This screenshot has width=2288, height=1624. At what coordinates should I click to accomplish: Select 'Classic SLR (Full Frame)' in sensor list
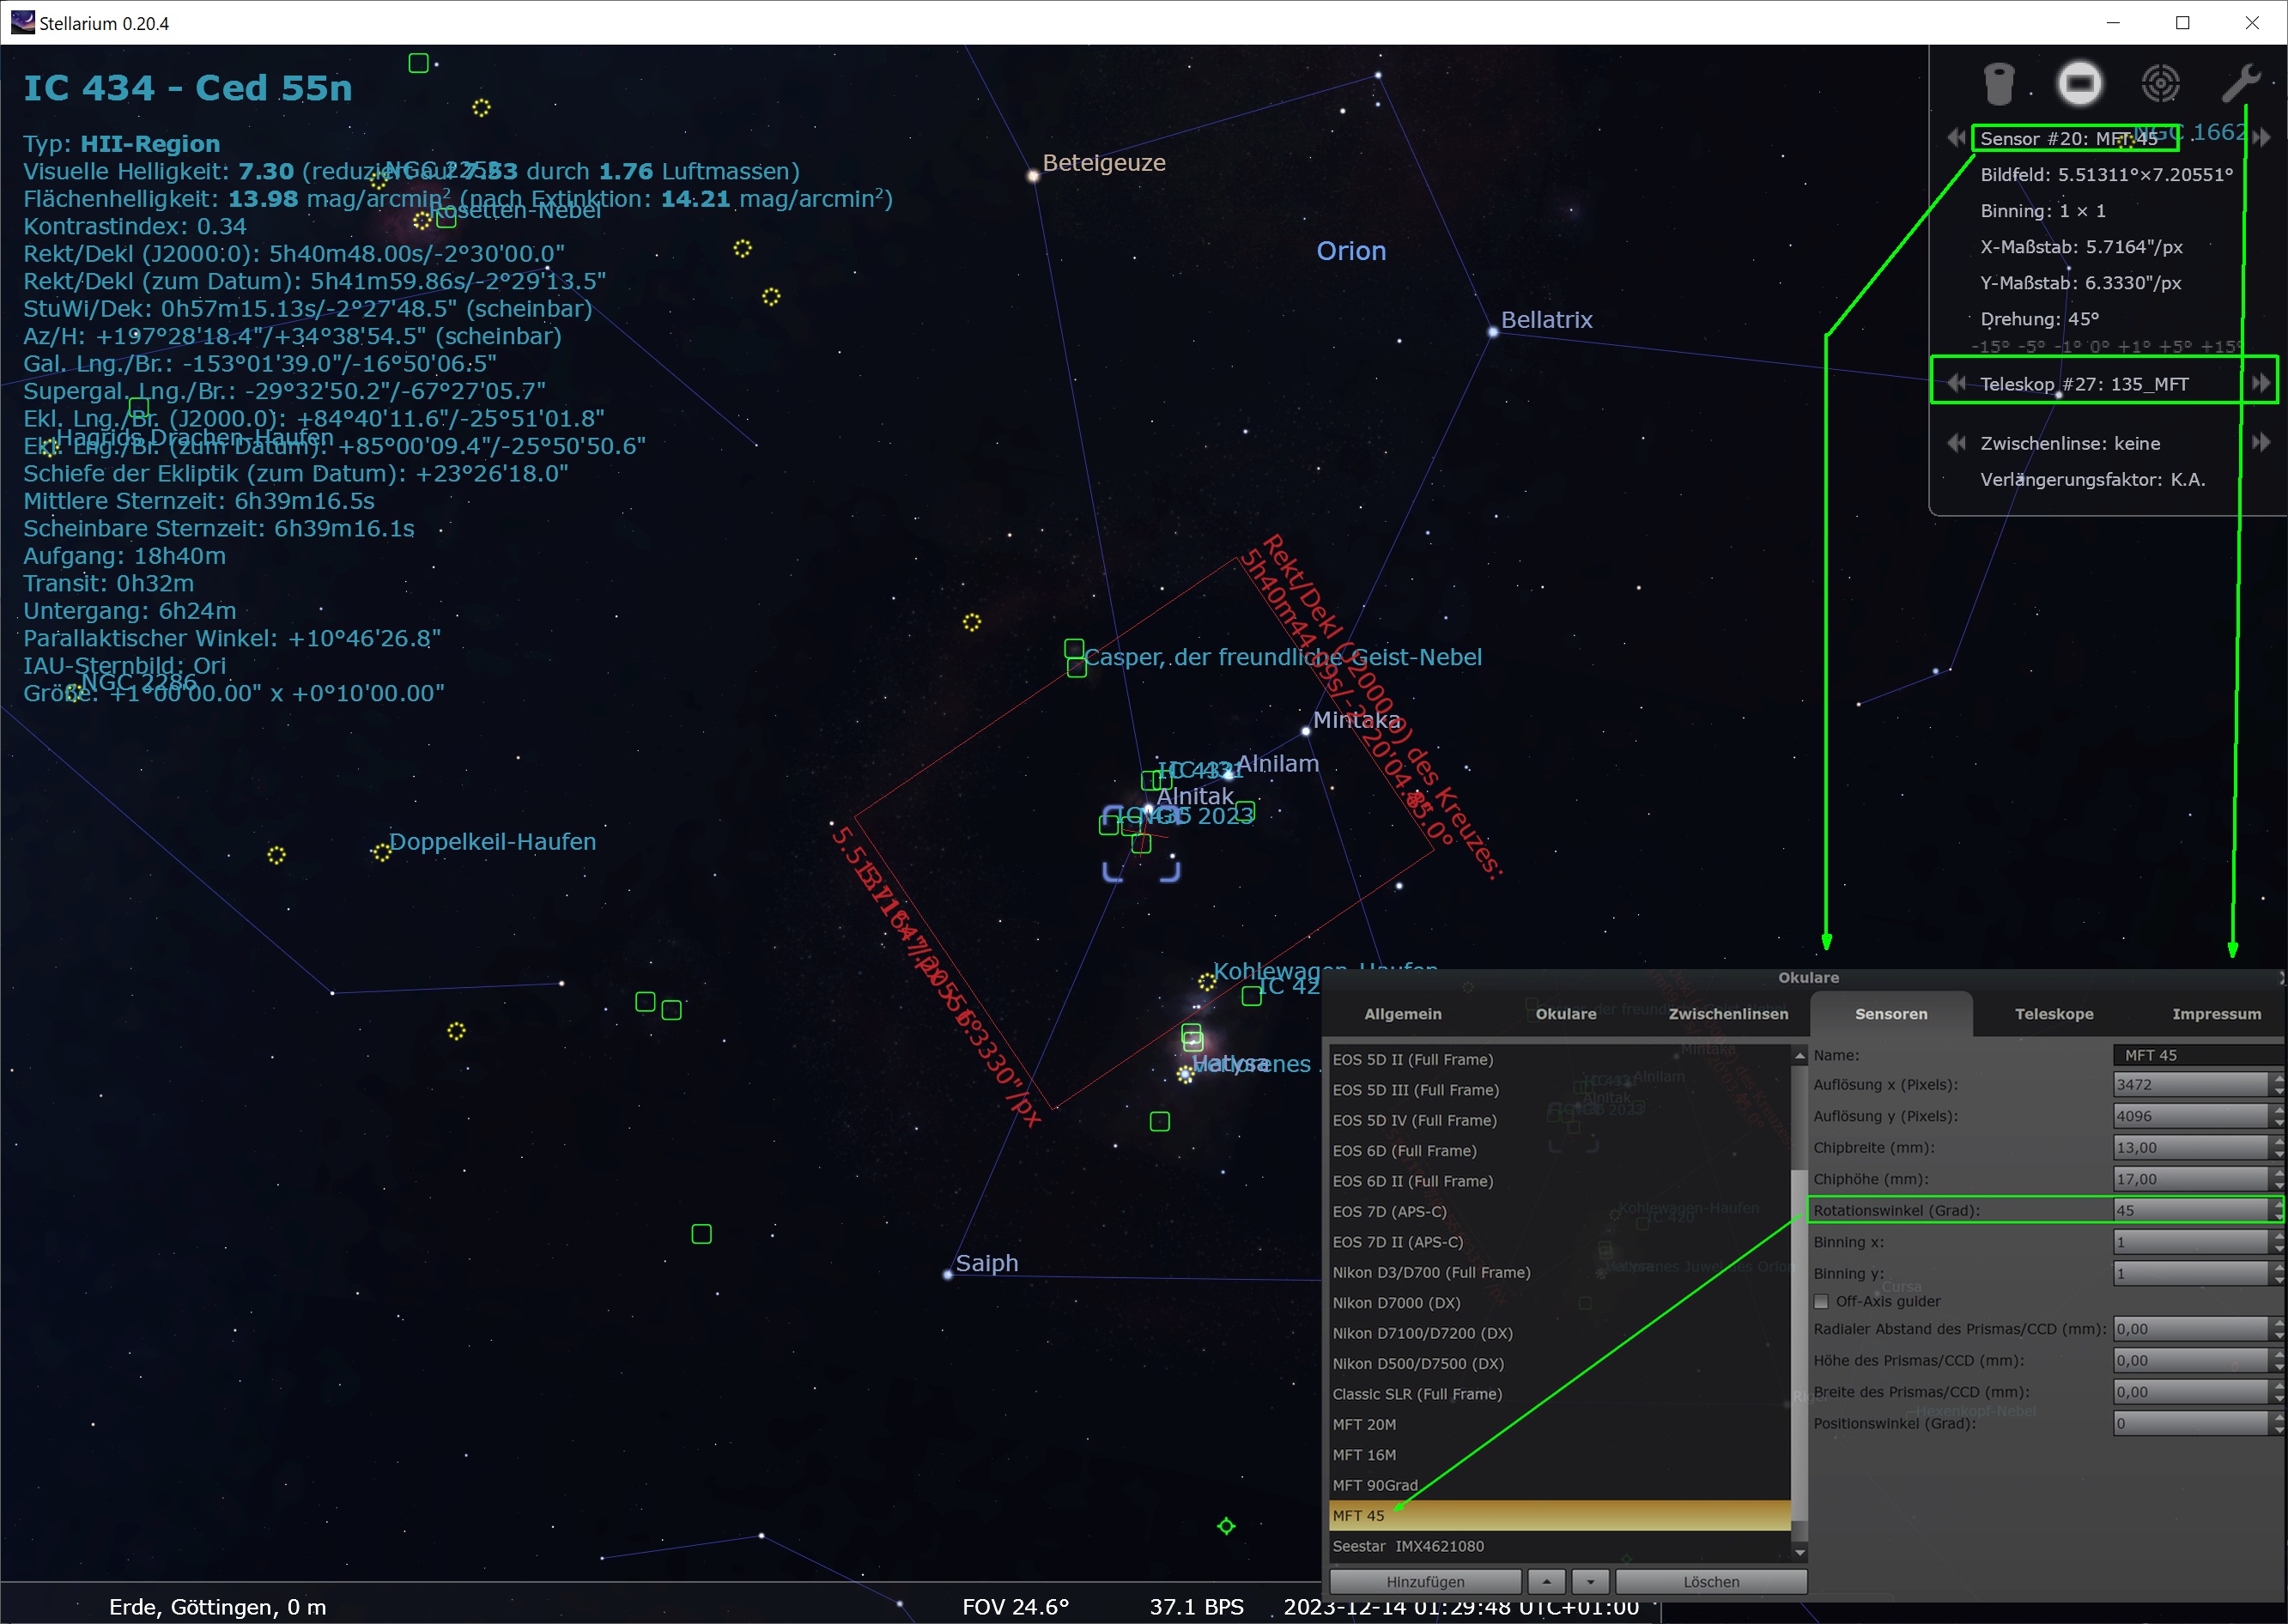pyautogui.click(x=1559, y=1393)
